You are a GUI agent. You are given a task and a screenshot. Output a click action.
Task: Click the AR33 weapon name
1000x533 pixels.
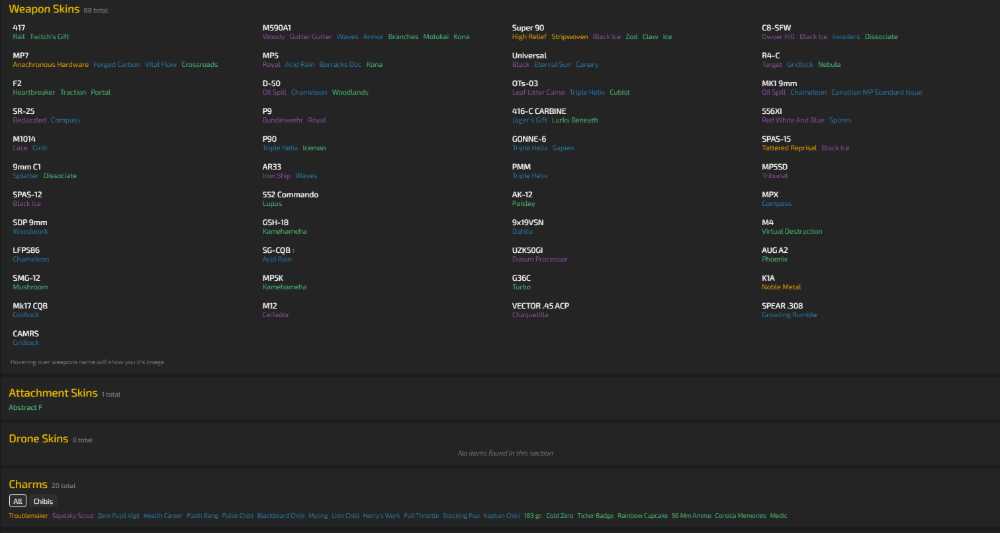pos(272,167)
